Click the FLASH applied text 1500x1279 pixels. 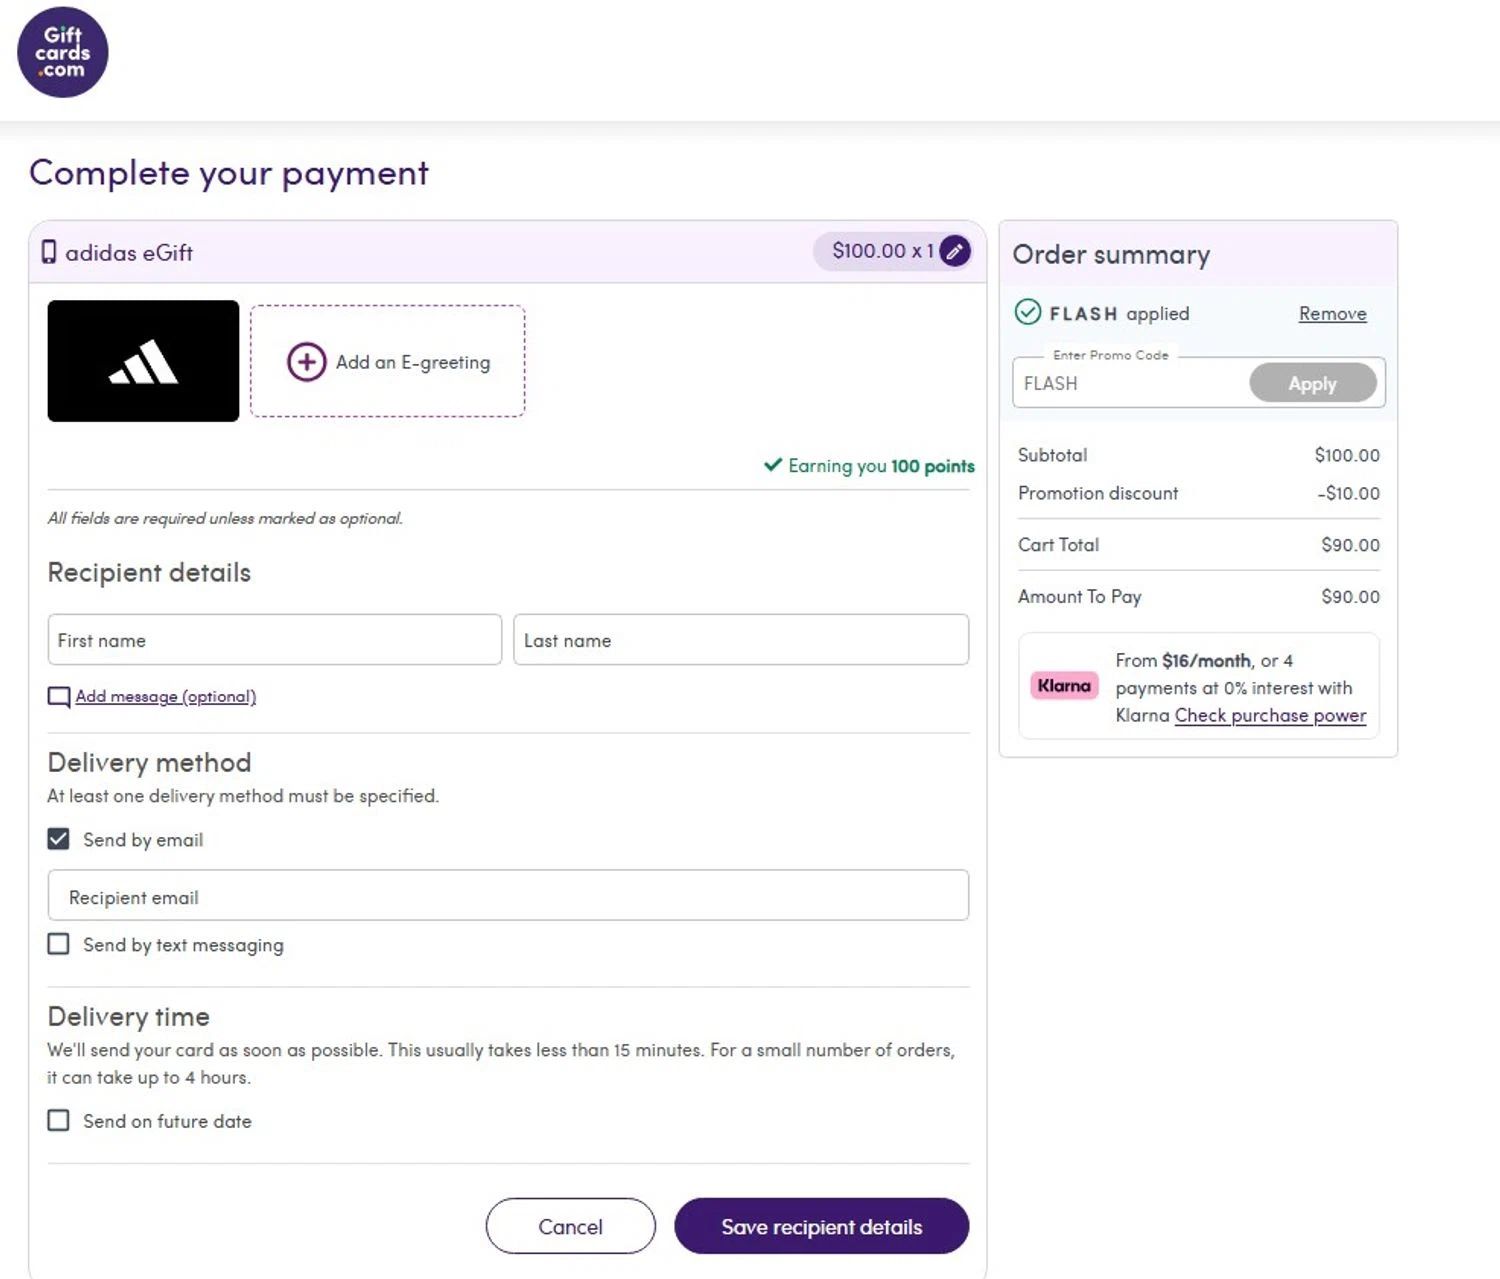pyautogui.click(x=1119, y=314)
